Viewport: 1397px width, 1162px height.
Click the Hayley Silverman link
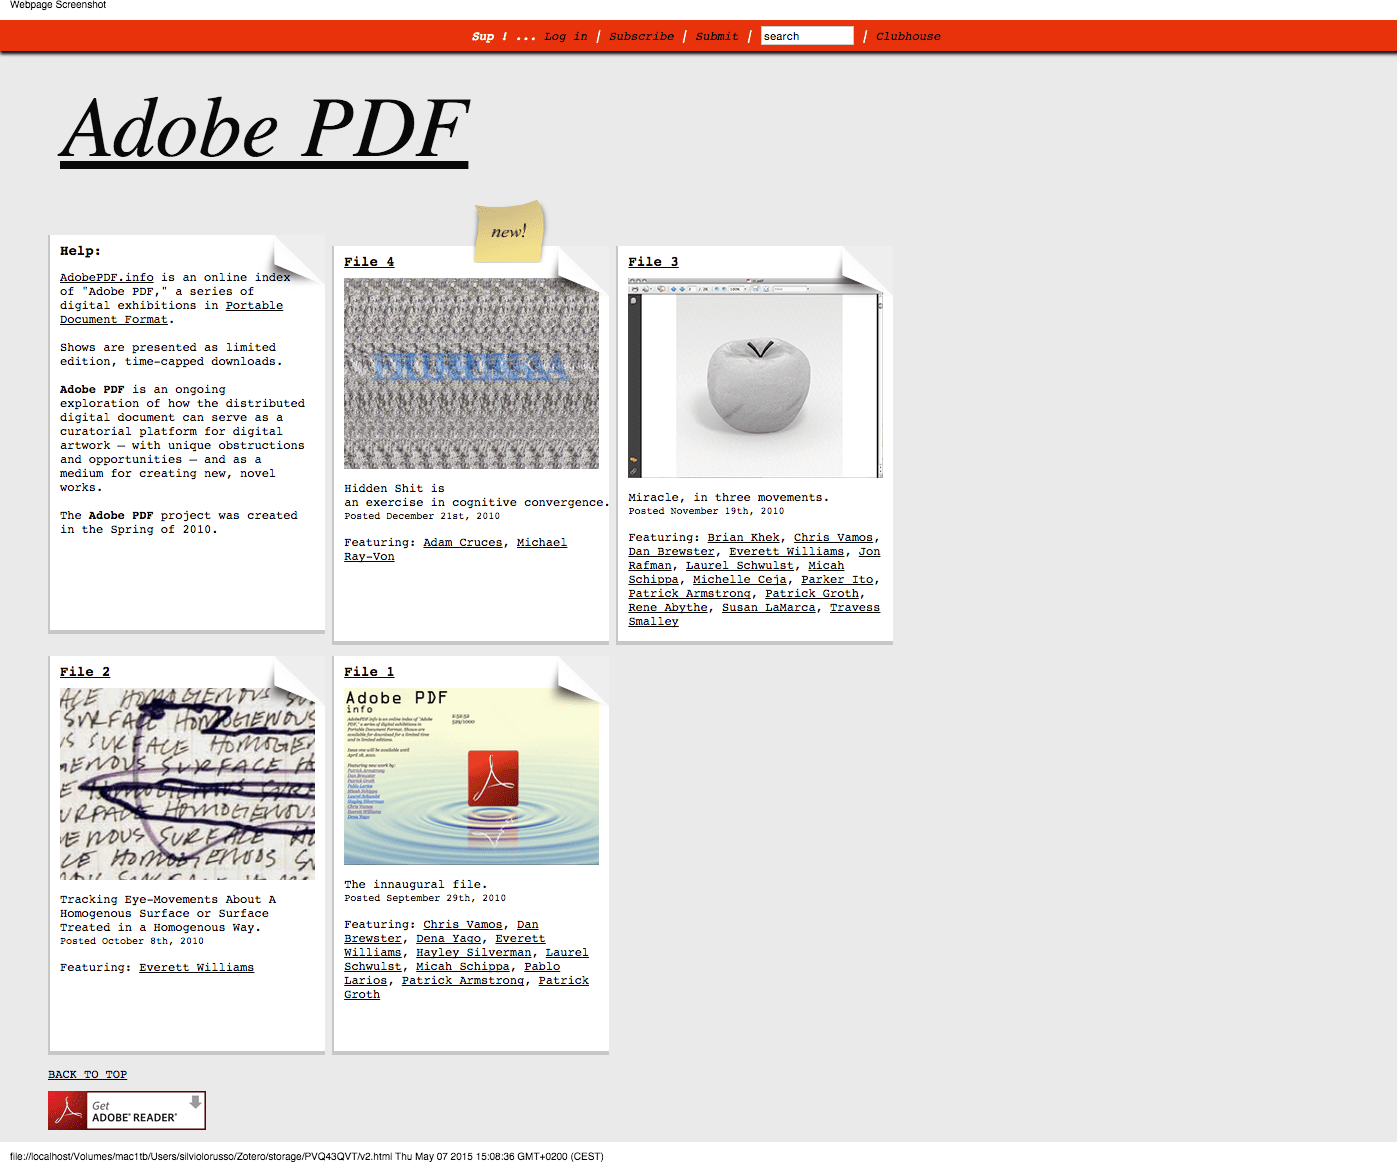[473, 953]
